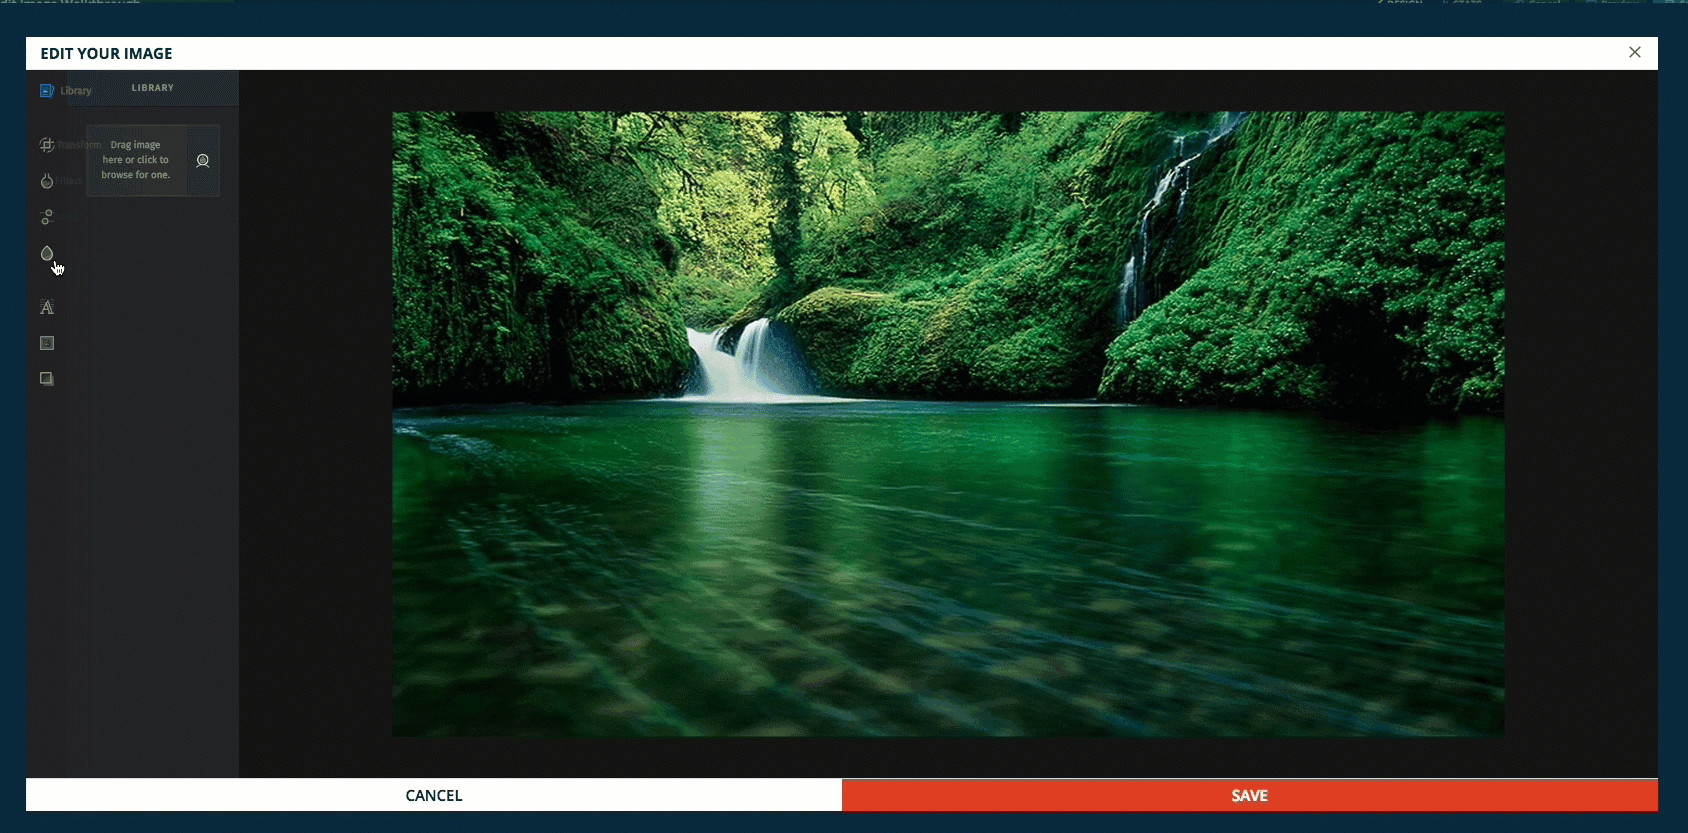Open the overlay layers icon at sidebar bottom

(x=46, y=379)
